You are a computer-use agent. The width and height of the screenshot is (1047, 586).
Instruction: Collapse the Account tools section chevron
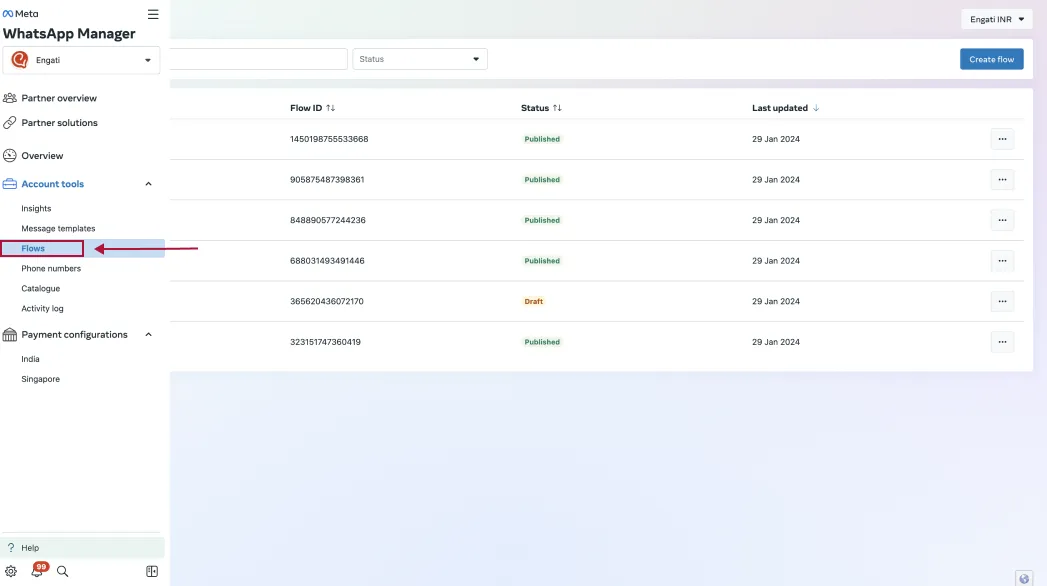point(148,184)
